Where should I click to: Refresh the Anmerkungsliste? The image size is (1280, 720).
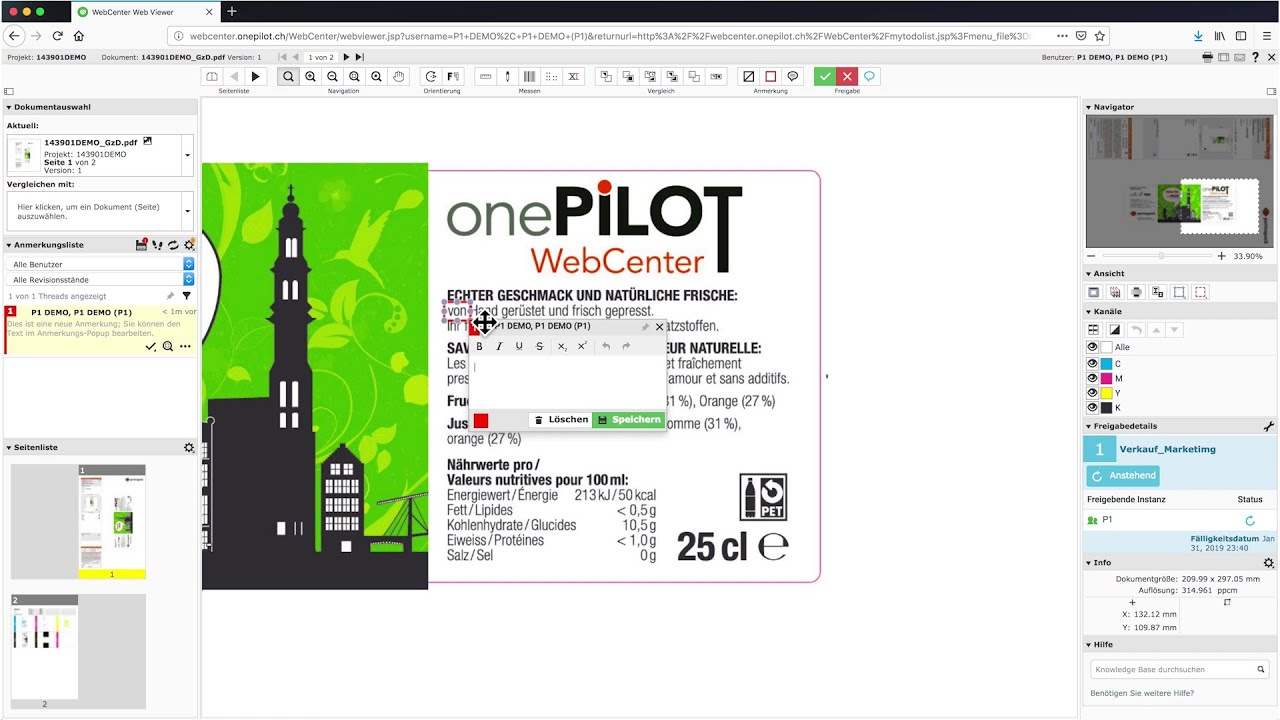(173, 245)
